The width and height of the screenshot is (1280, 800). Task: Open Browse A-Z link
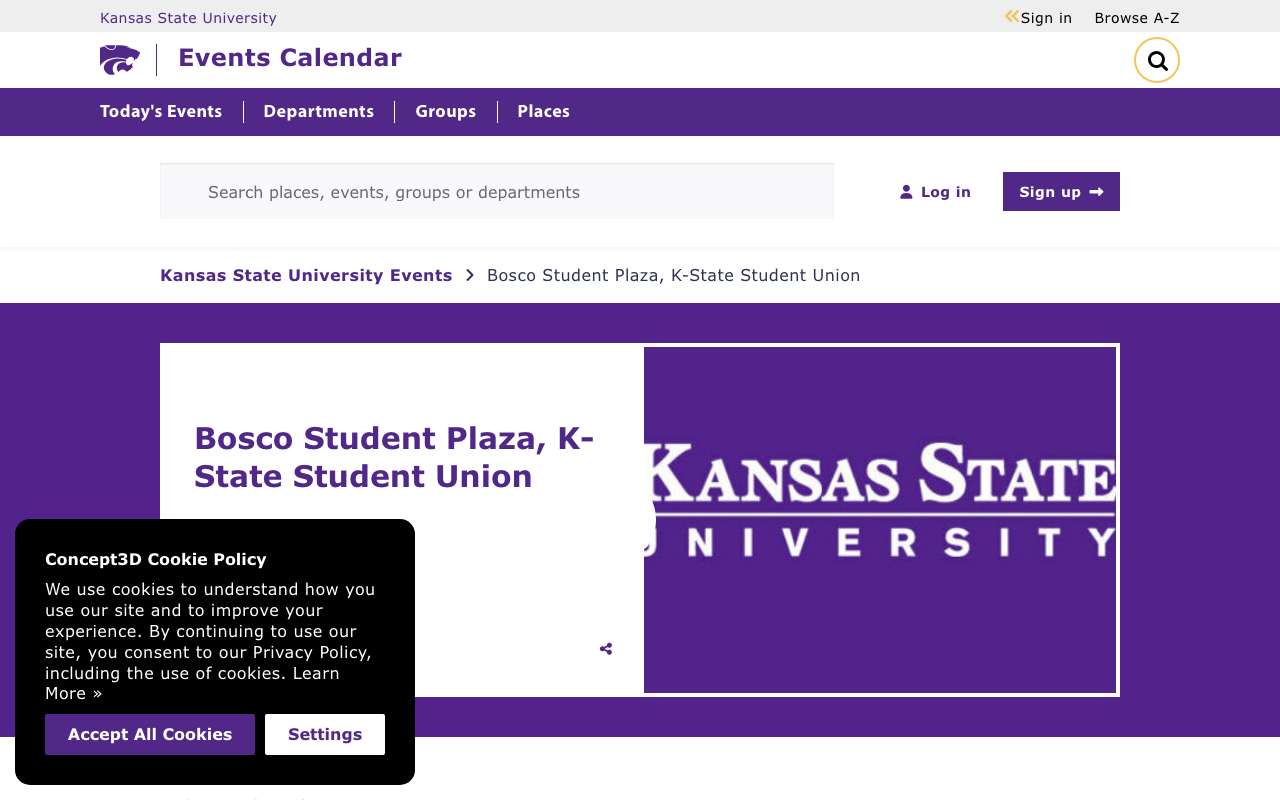tap(1137, 18)
